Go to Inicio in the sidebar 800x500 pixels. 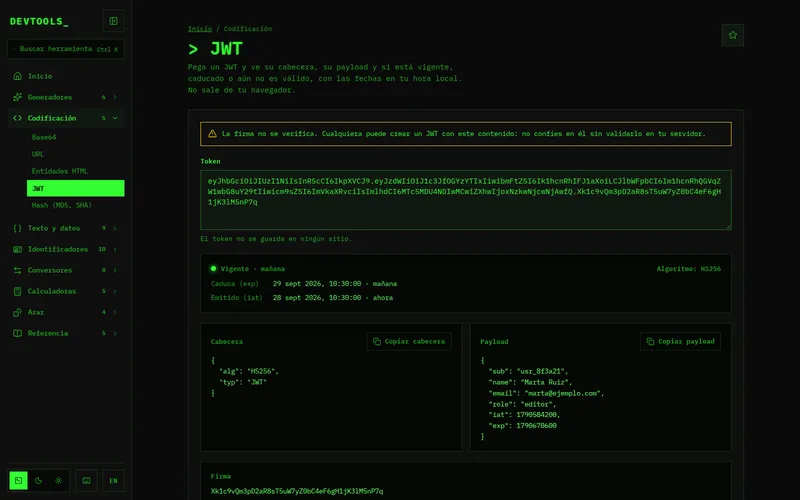66,76
